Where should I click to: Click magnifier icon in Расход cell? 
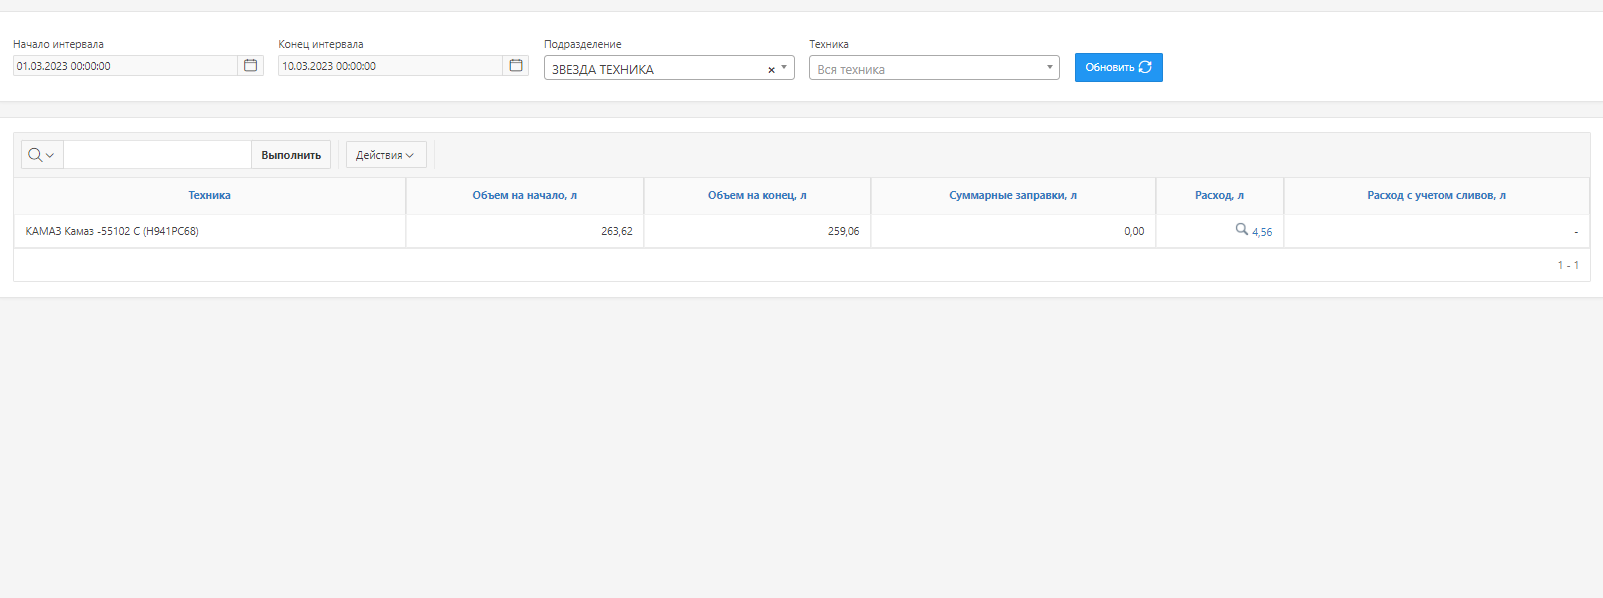(x=1241, y=229)
